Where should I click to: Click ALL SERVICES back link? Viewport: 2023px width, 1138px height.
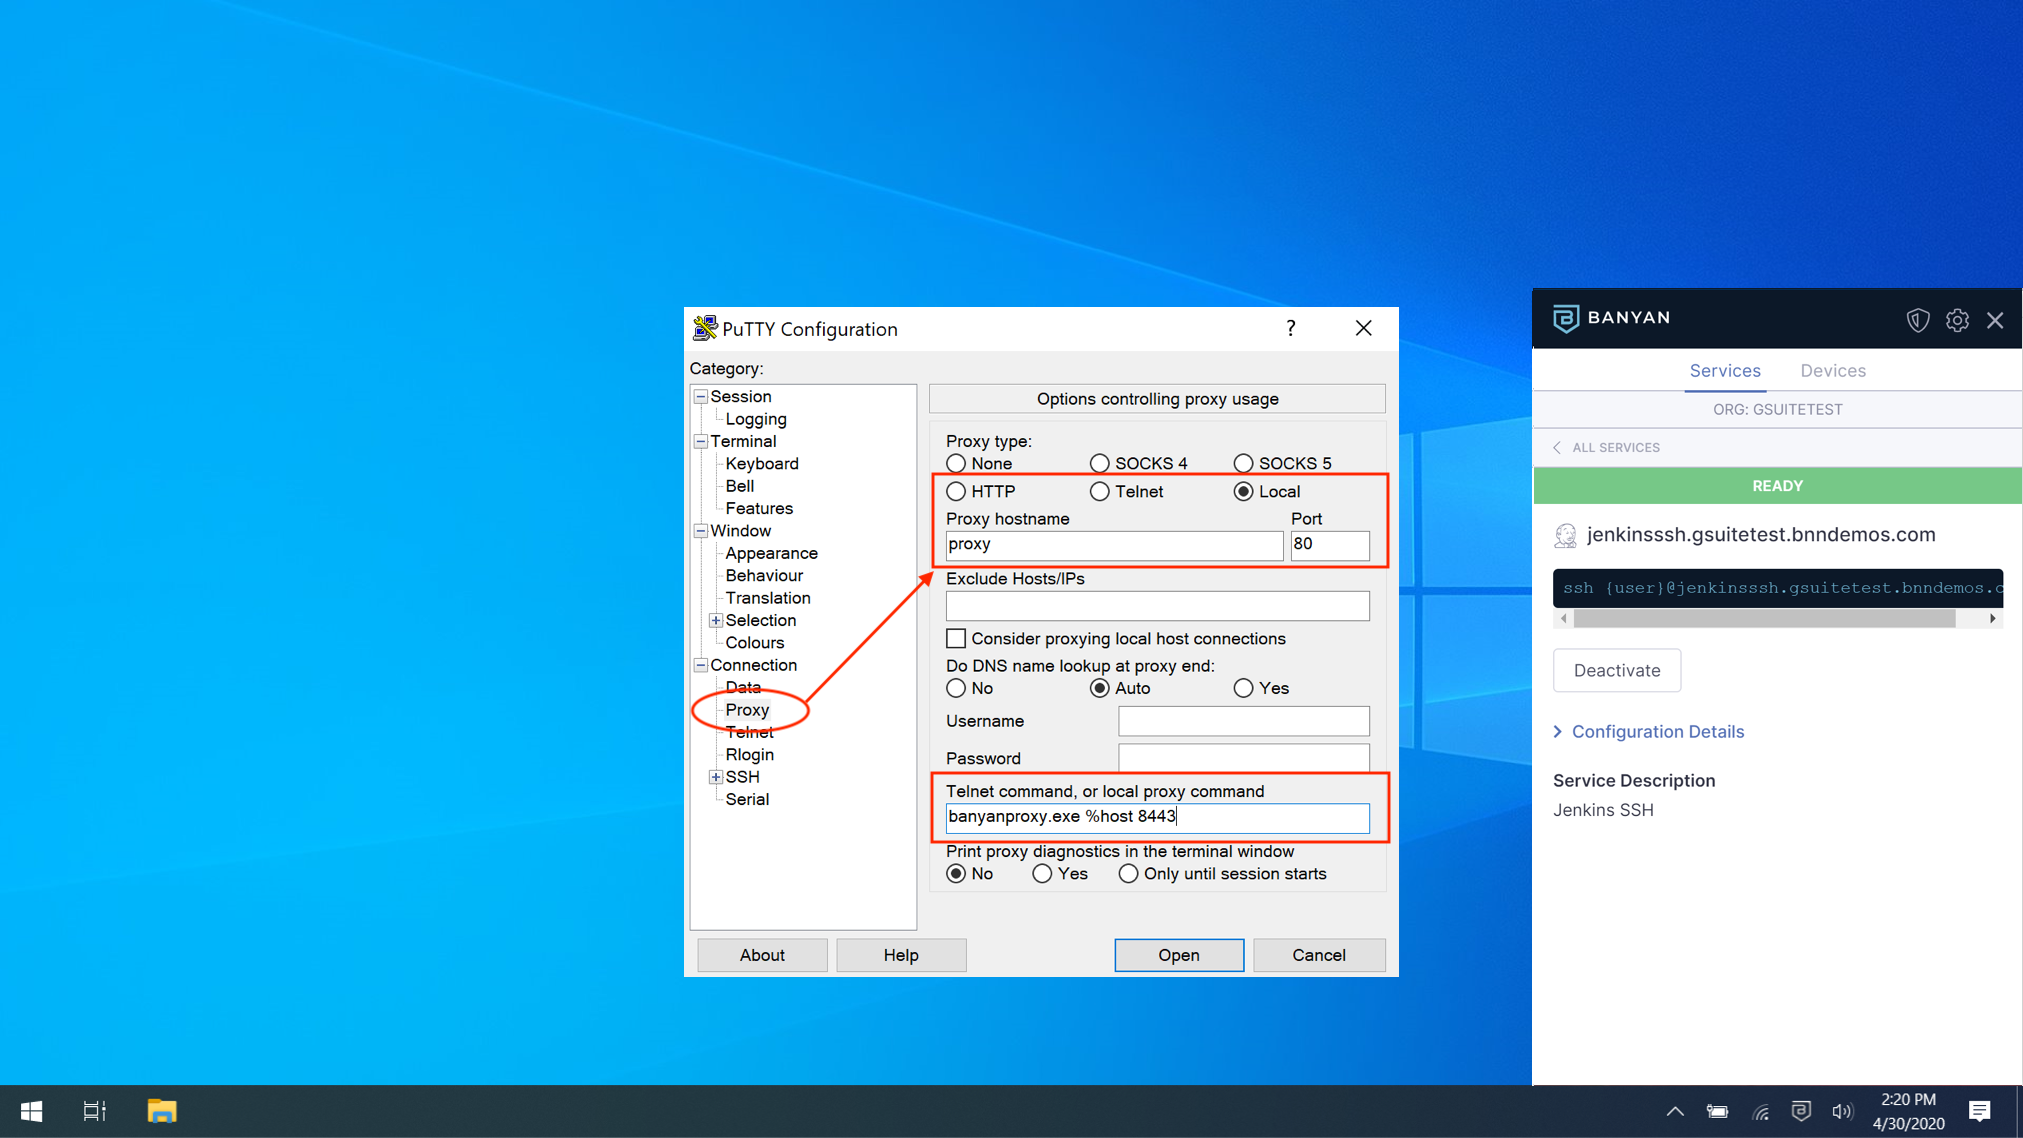point(1615,447)
